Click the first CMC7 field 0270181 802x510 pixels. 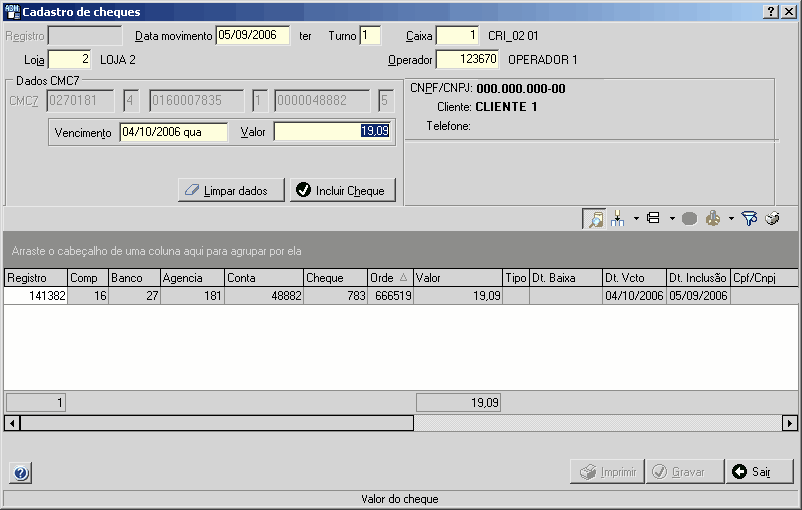(x=80, y=101)
